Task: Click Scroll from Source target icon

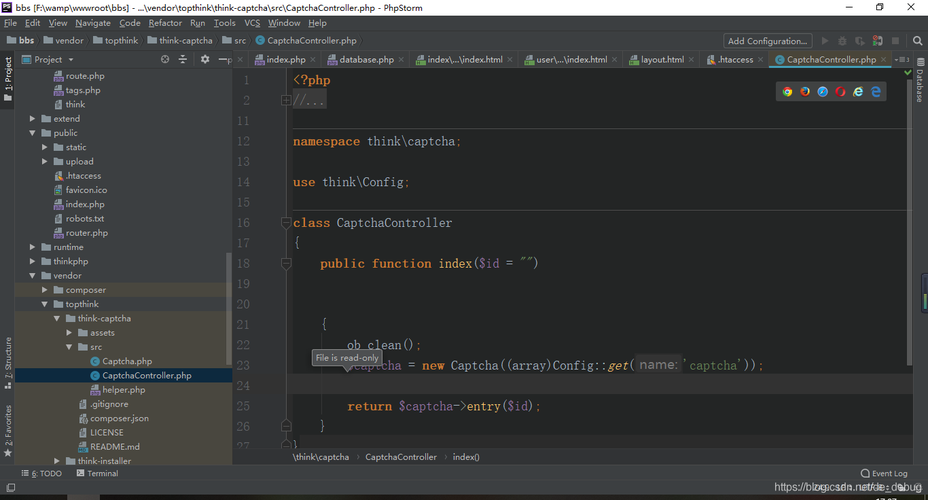Action: 165,59
